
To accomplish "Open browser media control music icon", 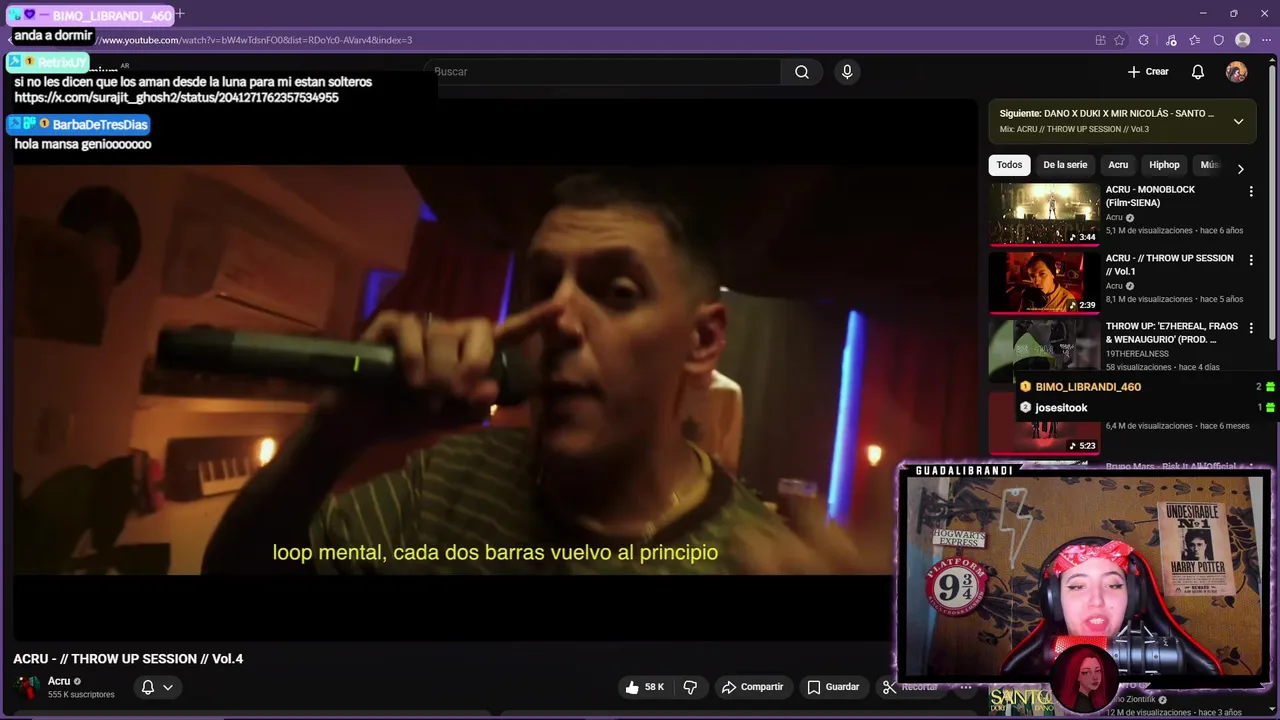I will (x=1171, y=40).
